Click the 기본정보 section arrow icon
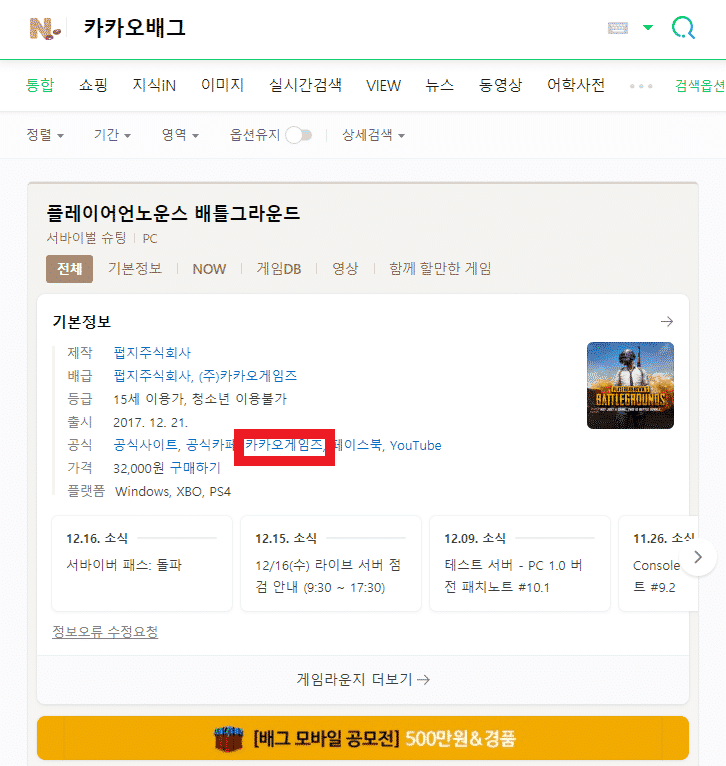The height and width of the screenshot is (766, 726). 667,321
